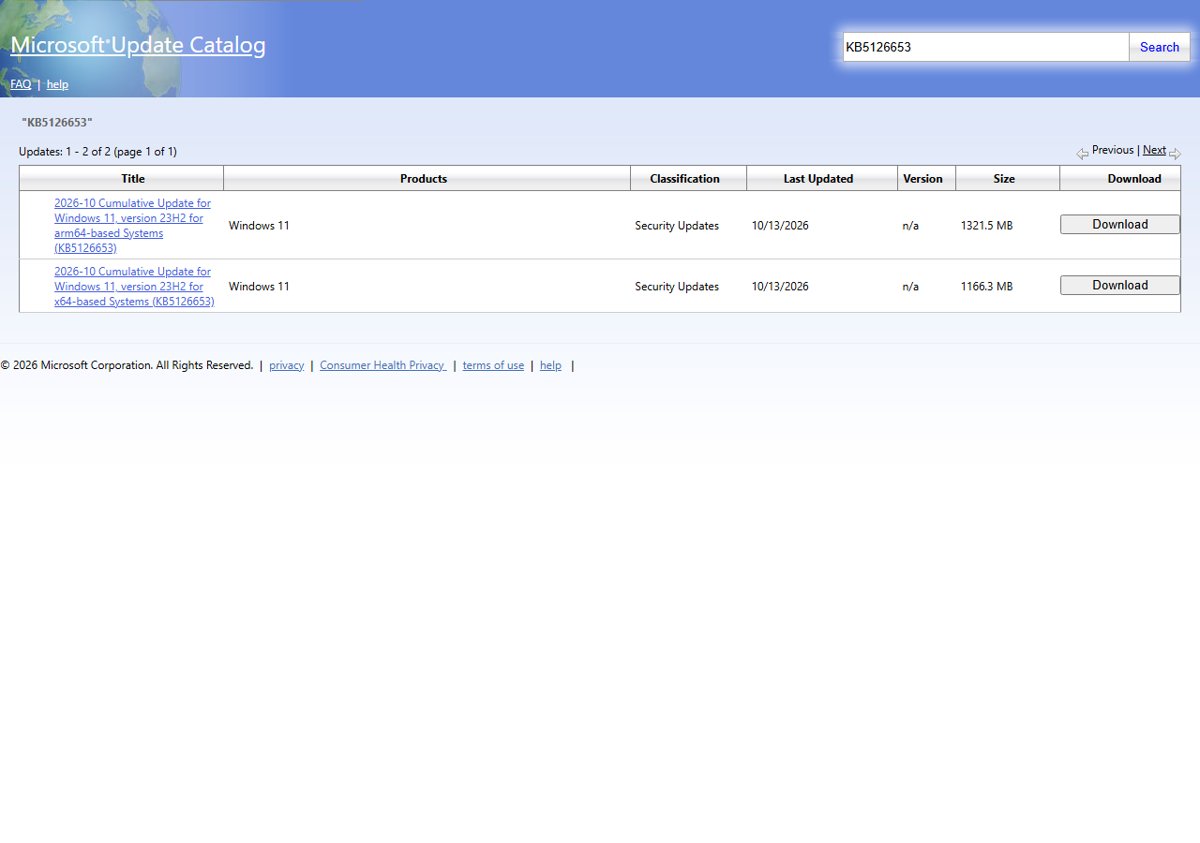Click the "KB5126653" search results heading

[x=57, y=122]
